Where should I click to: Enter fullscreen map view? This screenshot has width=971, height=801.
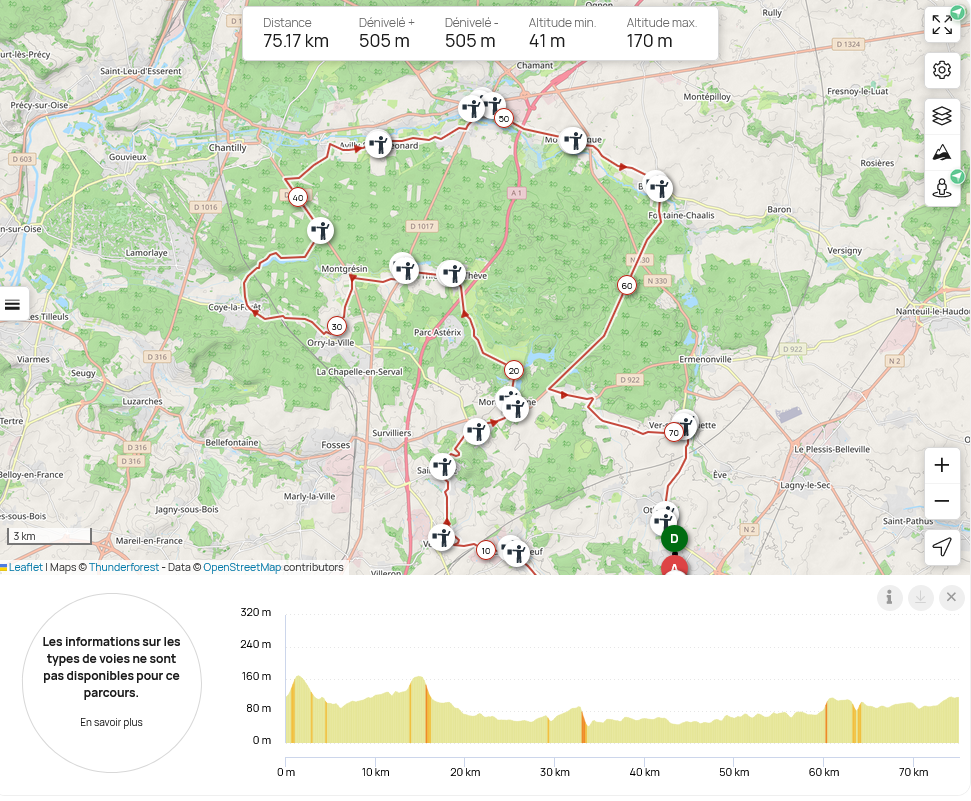pyautogui.click(x=942, y=25)
